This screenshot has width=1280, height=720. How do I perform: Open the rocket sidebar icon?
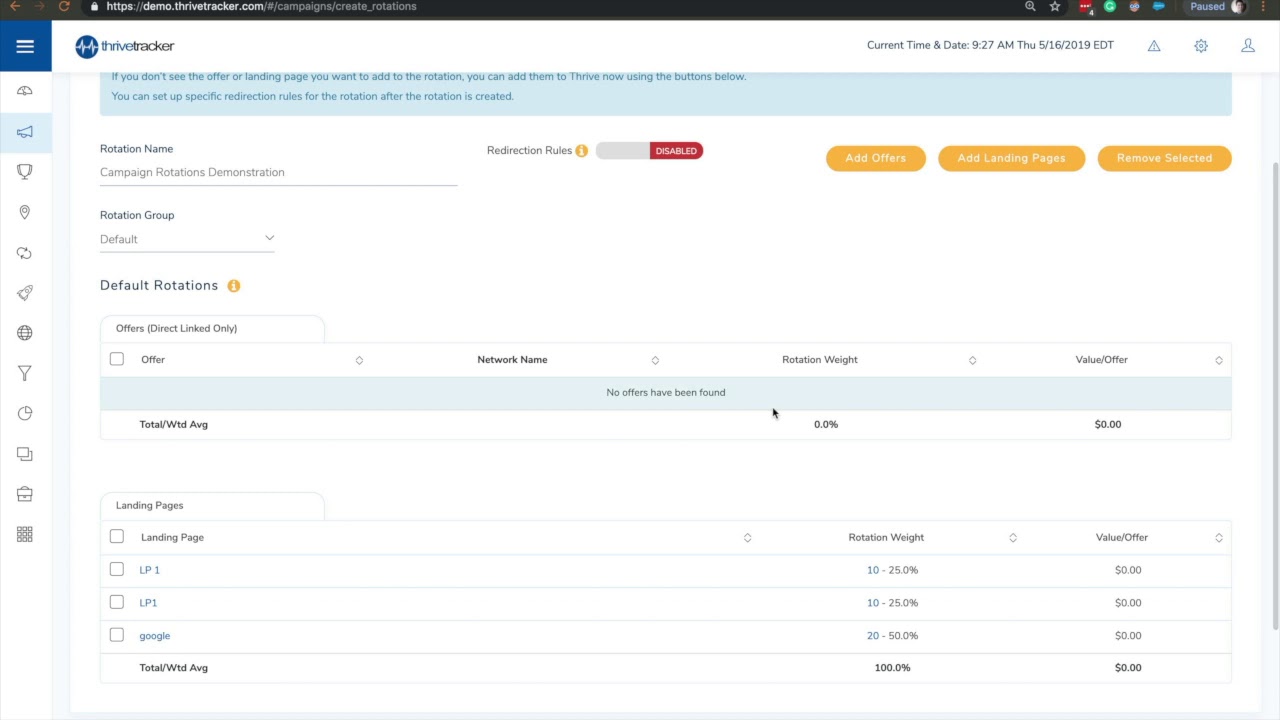point(25,293)
